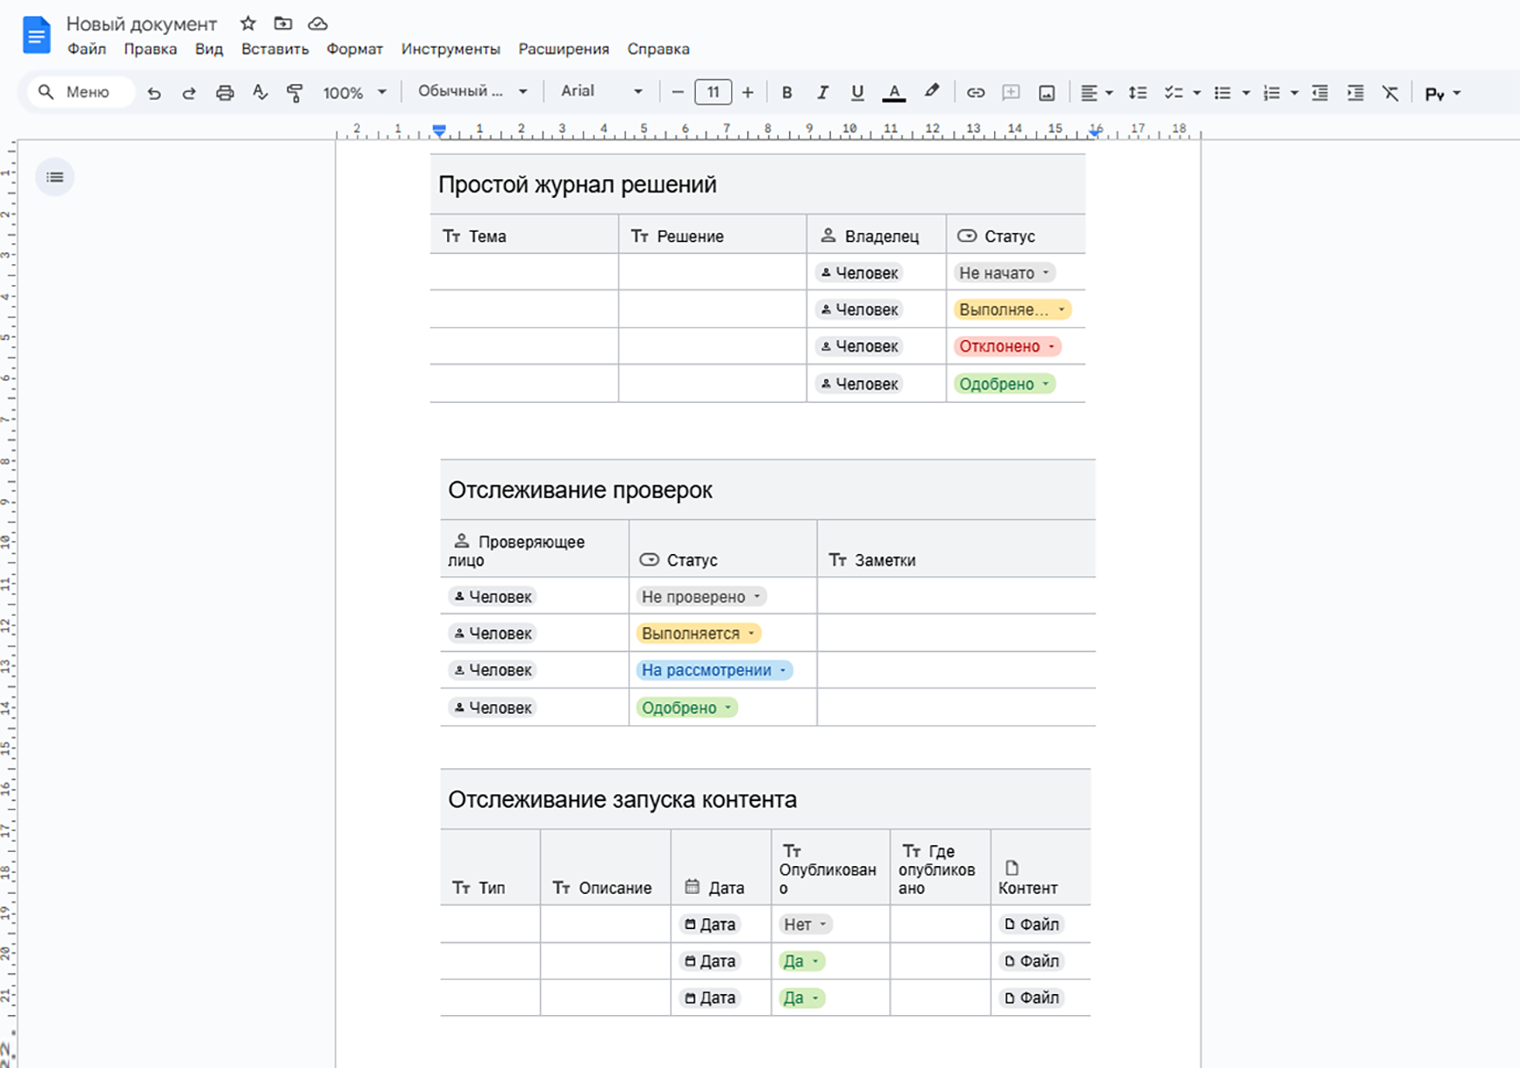This screenshot has height=1068, width=1520.
Task: Open the highlight color tool
Action: coord(931,92)
